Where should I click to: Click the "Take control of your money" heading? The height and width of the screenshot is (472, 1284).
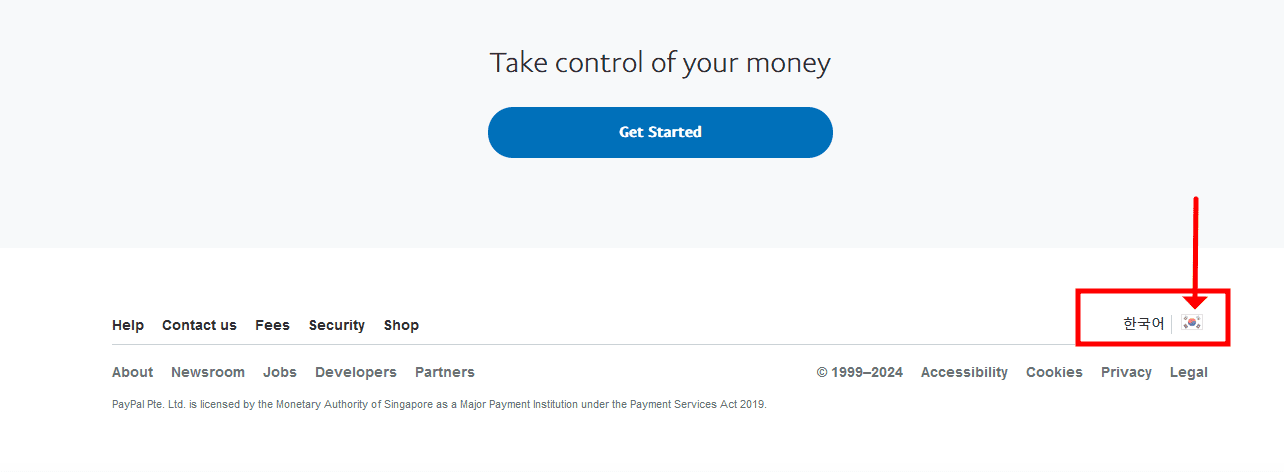pyautogui.click(x=660, y=63)
